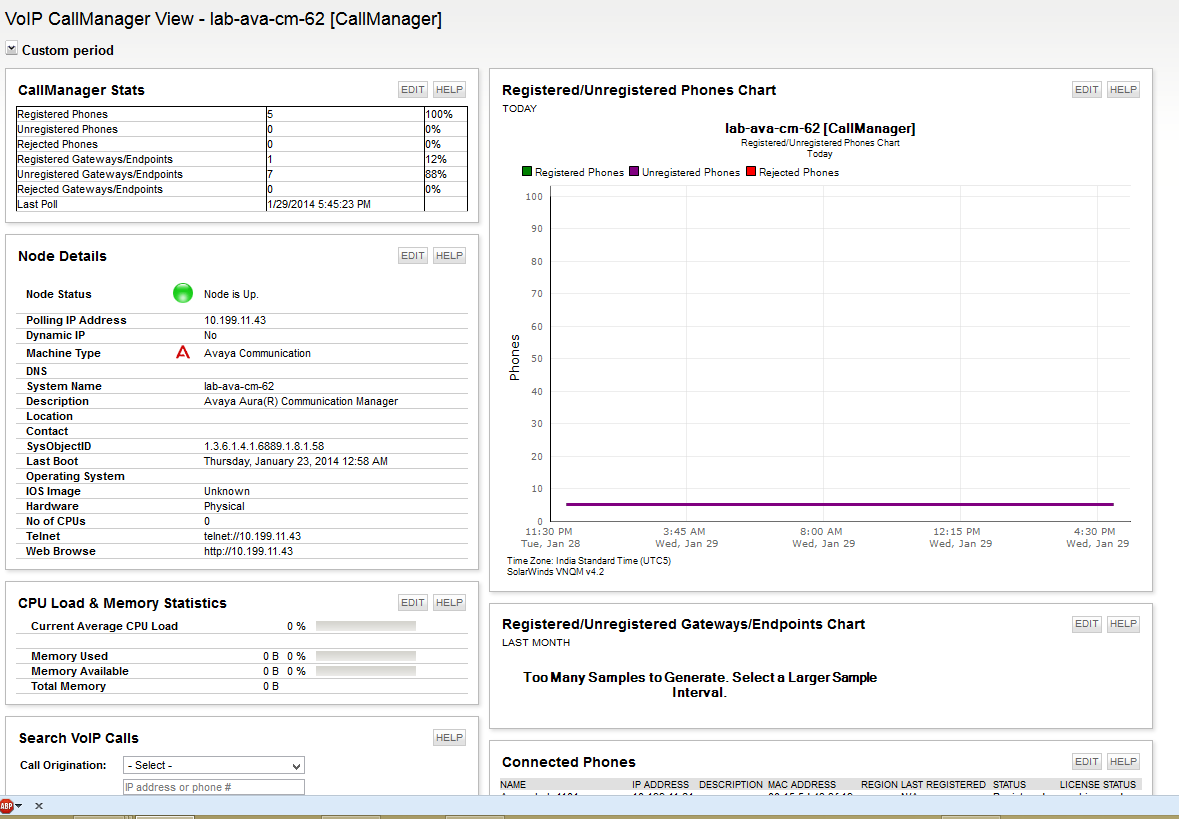This screenshot has height=819, width=1179.
Task: Open the Call Origination Select dropdown
Action: point(214,766)
